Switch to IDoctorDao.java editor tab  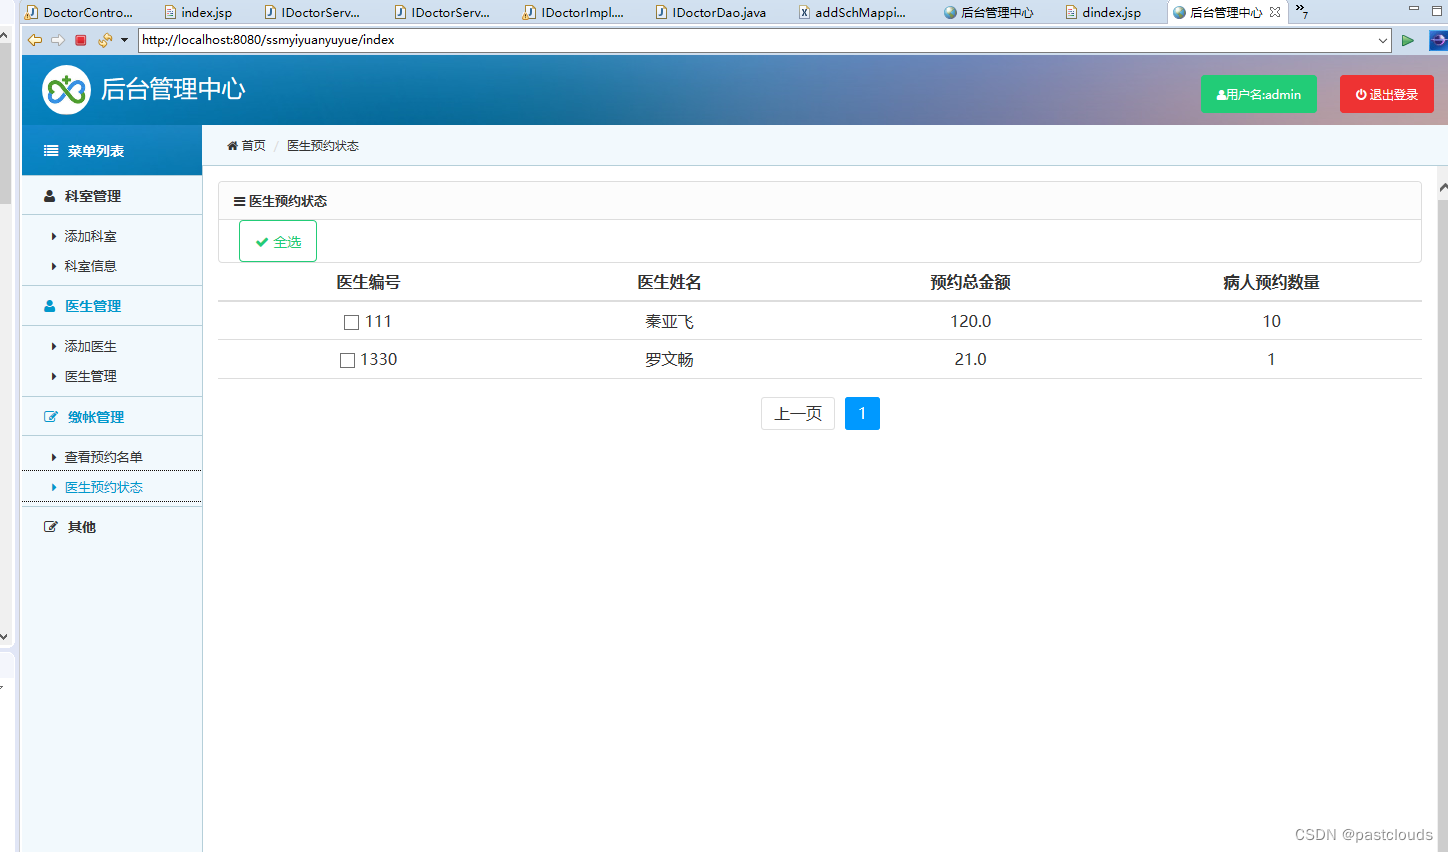point(711,12)
